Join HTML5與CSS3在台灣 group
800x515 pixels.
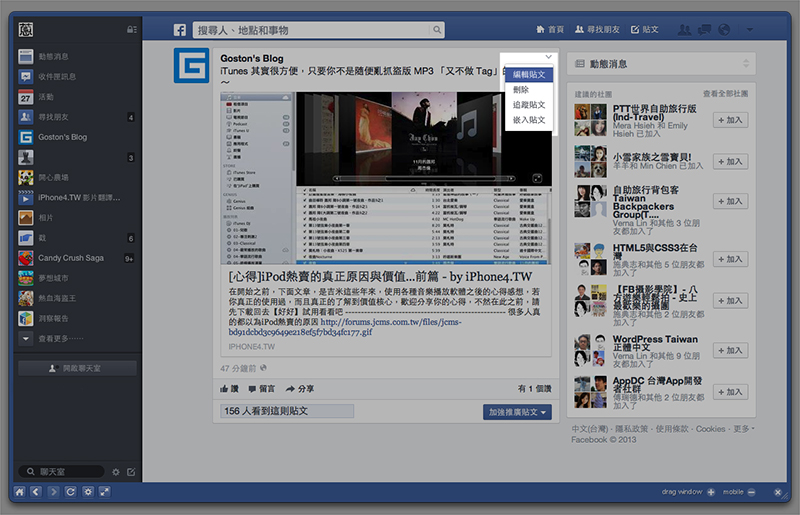tap(730, 259)
